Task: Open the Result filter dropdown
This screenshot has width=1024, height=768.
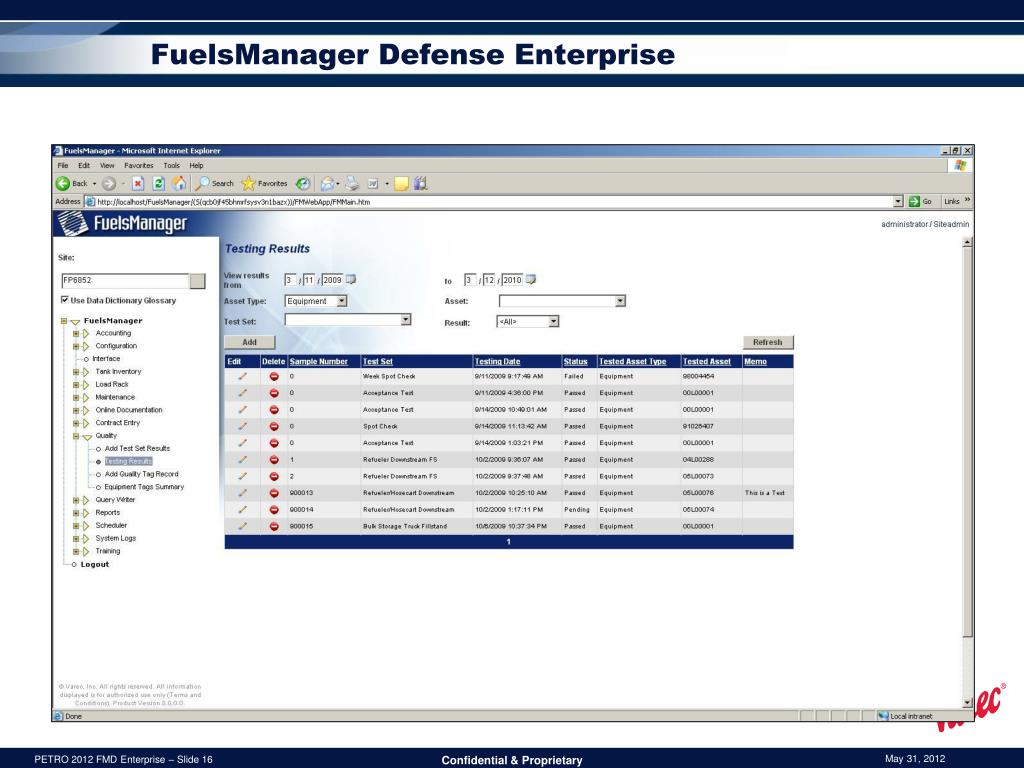Action: 554,321
